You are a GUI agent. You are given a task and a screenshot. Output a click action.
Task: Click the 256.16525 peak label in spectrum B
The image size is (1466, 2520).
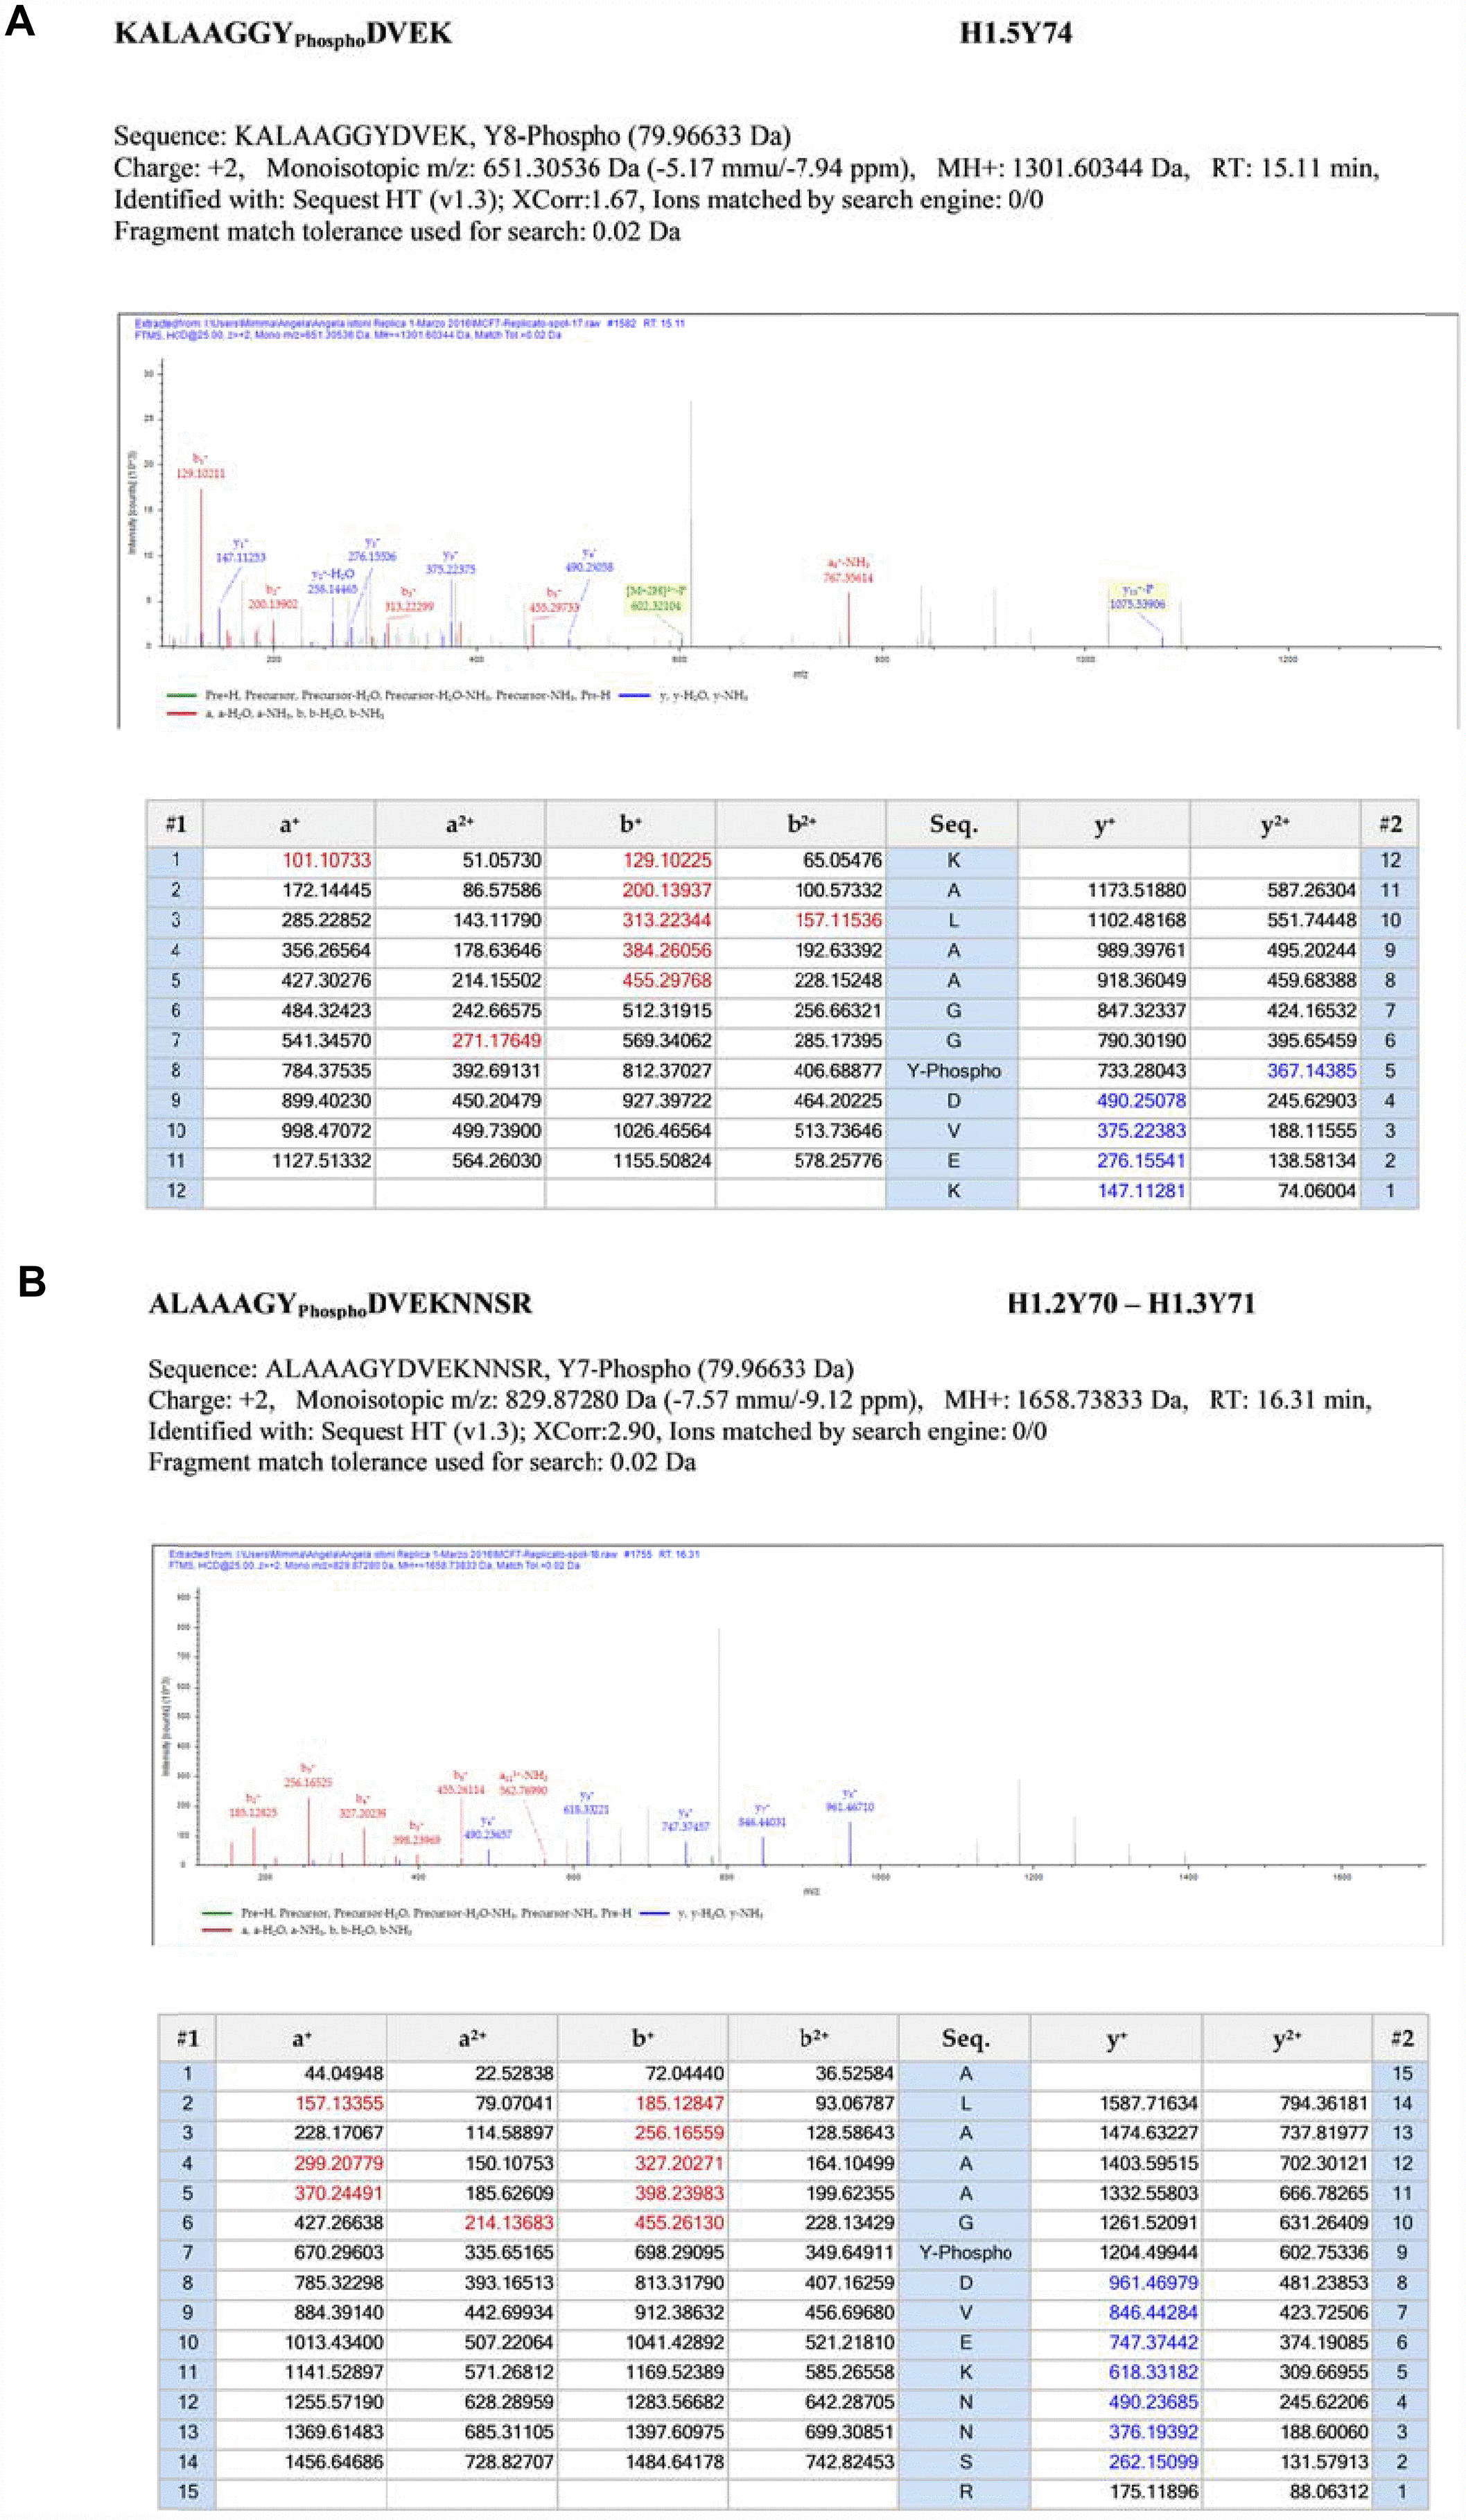point(308,1782)
